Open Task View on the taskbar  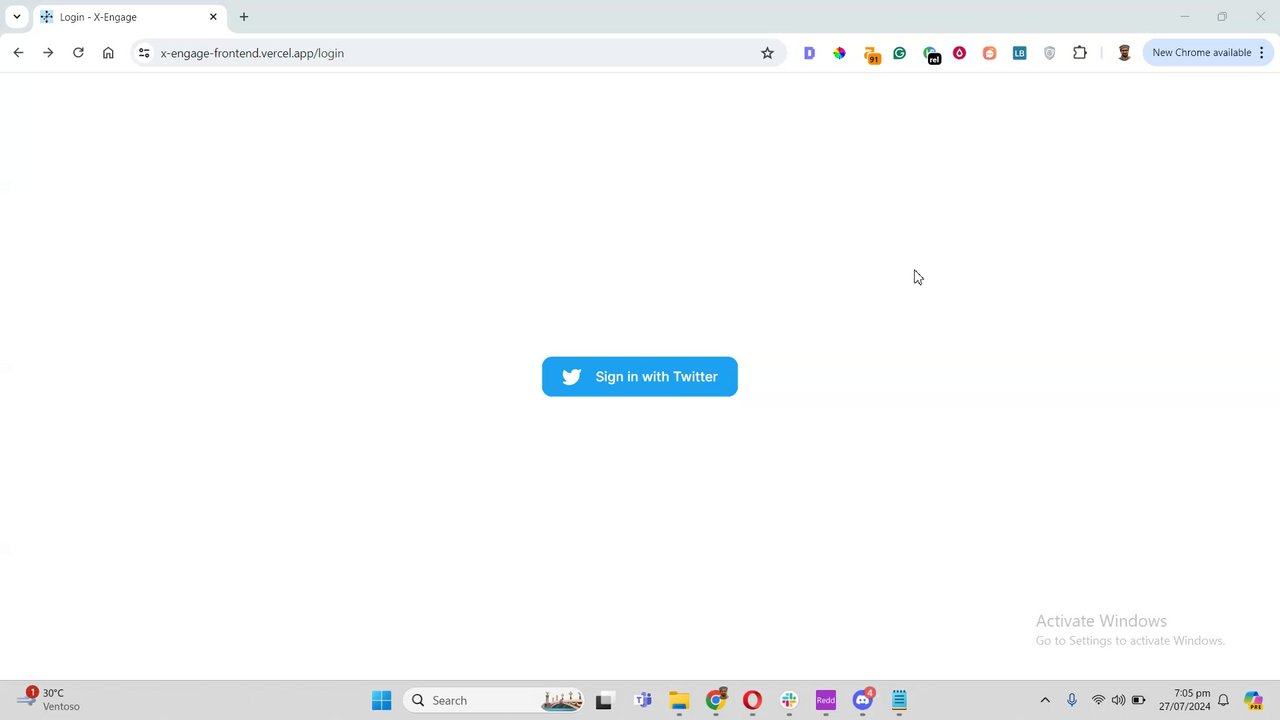(x=604, y=701)
